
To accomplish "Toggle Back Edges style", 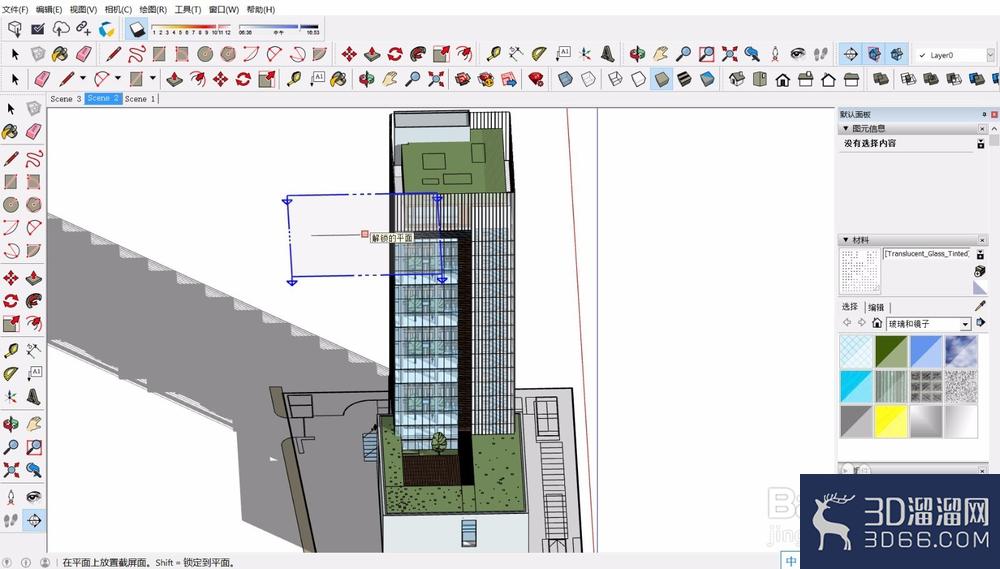I will pos(589,79).
